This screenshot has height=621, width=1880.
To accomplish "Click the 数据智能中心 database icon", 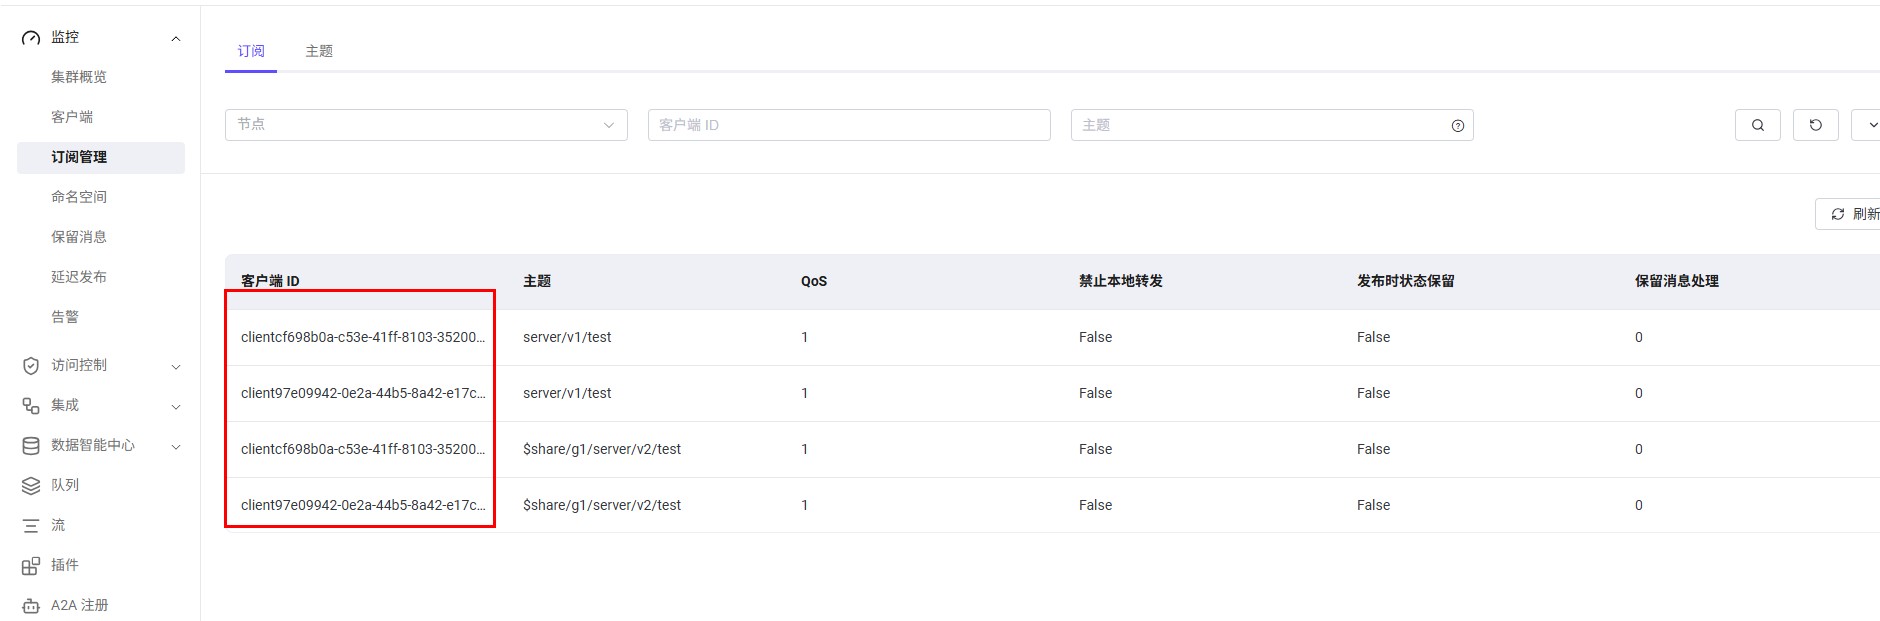I will (x=31, y=446).
